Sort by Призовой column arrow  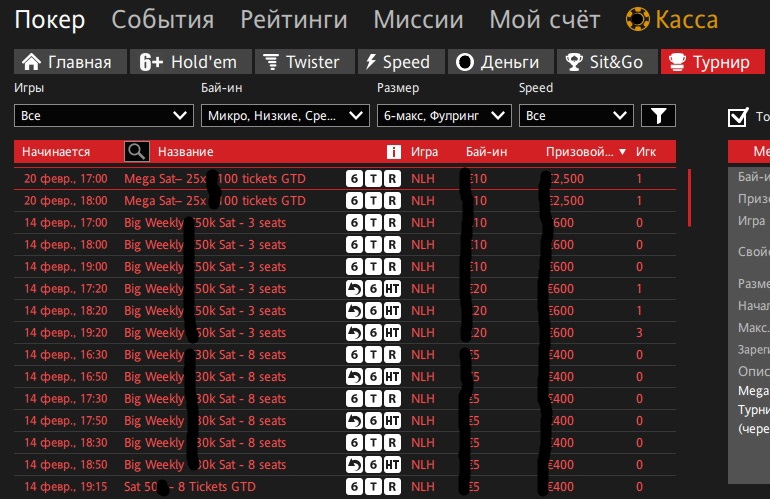tap(622, 152)
